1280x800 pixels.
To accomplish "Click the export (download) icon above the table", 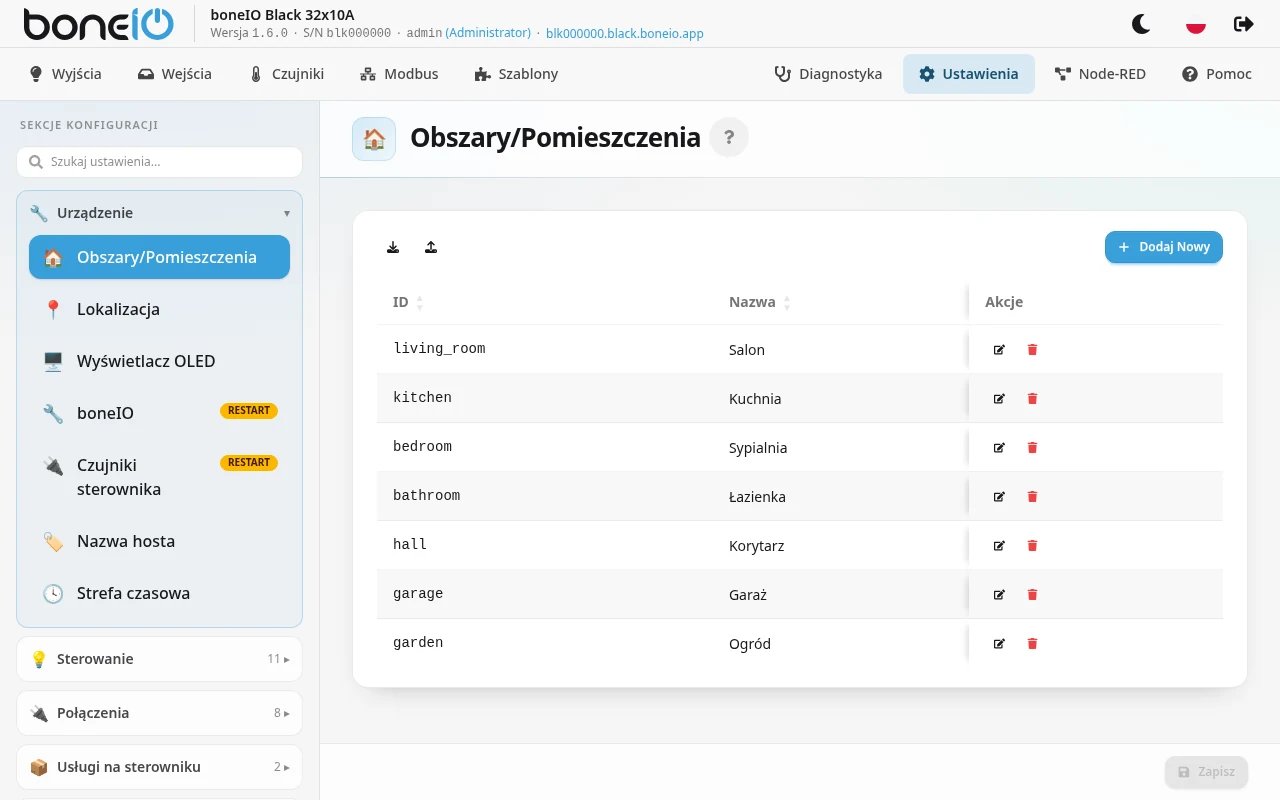I will pyautogui.click(x=393, y=247).
